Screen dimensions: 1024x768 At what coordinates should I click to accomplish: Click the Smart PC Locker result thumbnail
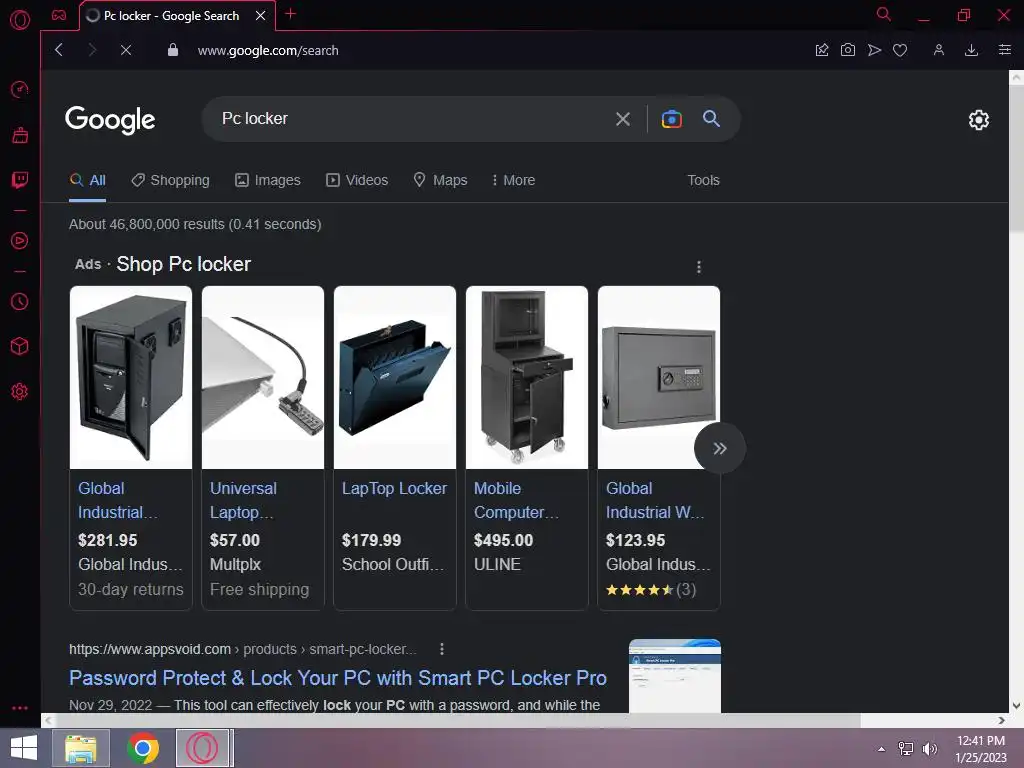click(x=675, y=676)
